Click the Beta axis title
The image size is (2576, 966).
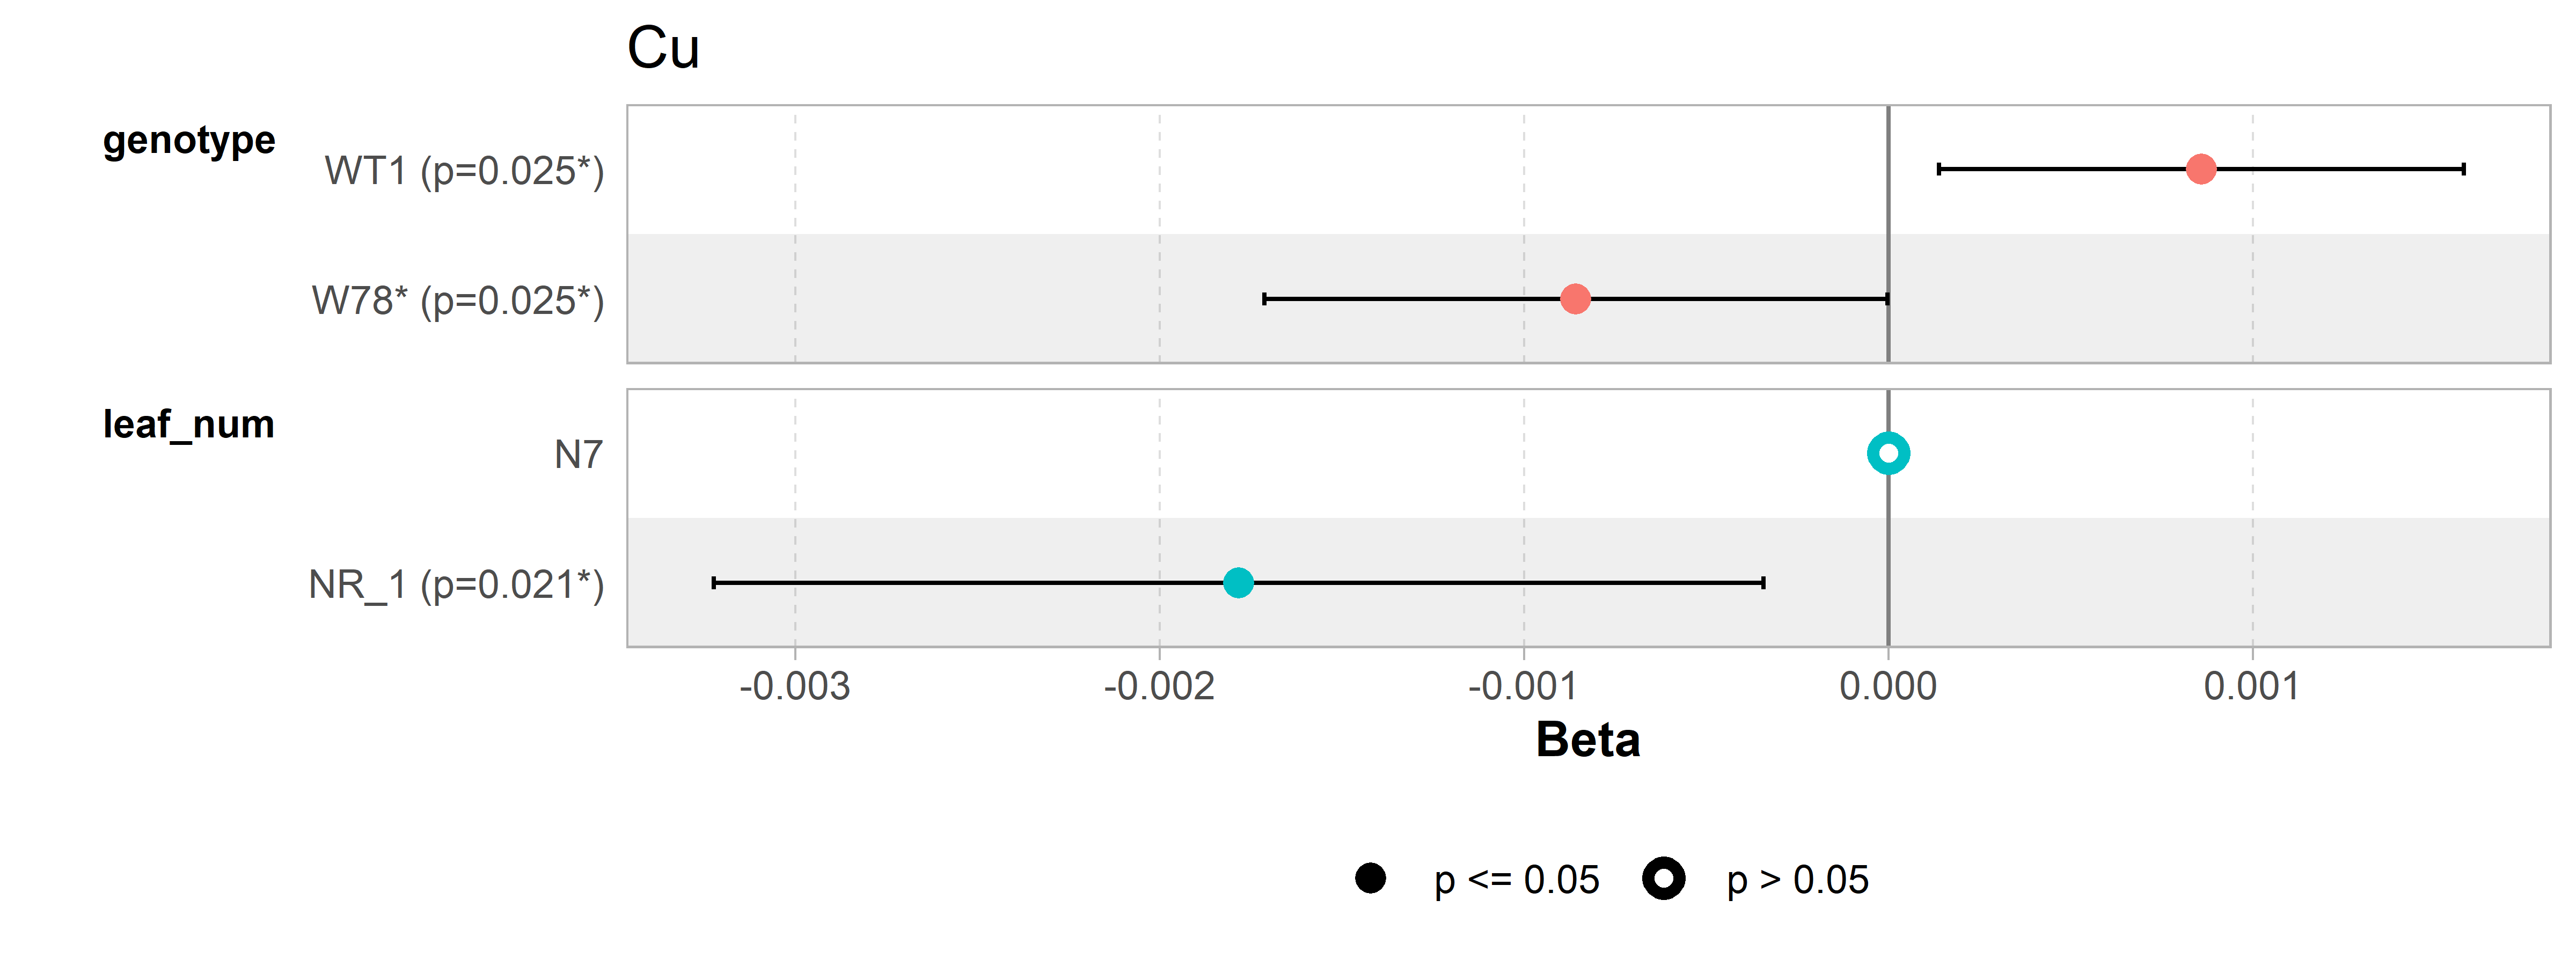click(1588, 740)
